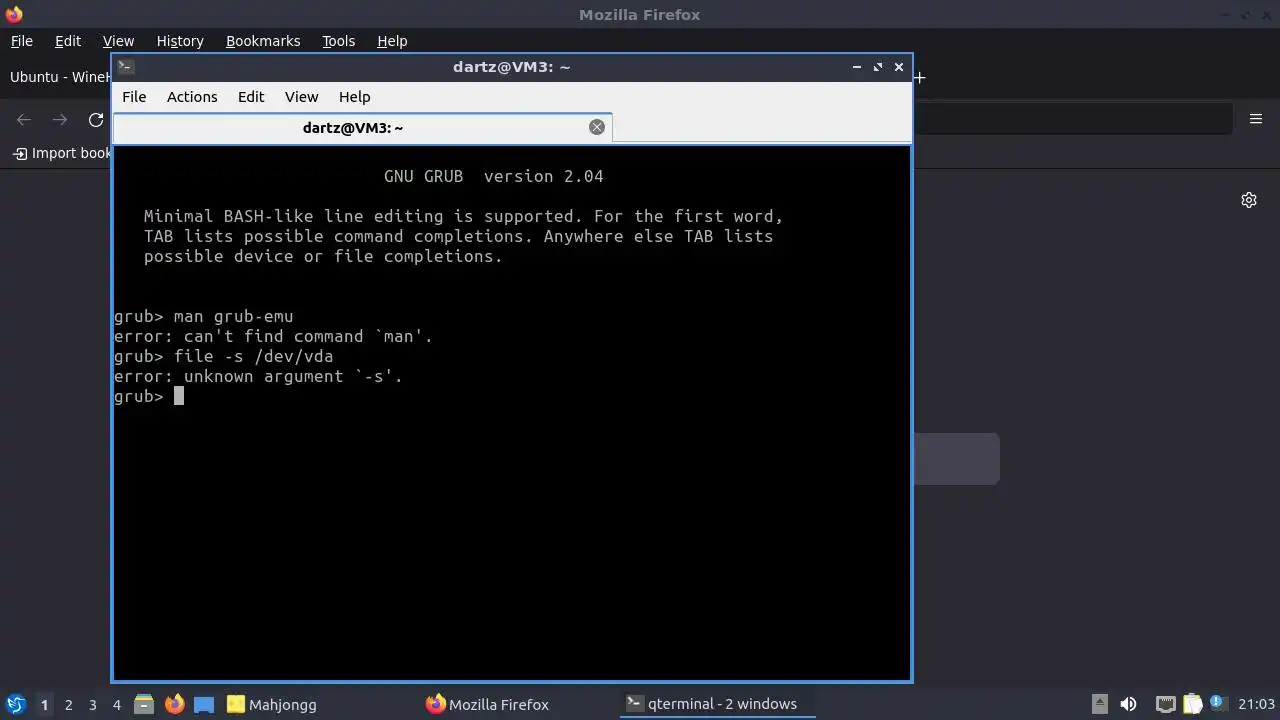
Task: Open Firefox hamburger application menu
Action: point(1256,119)
